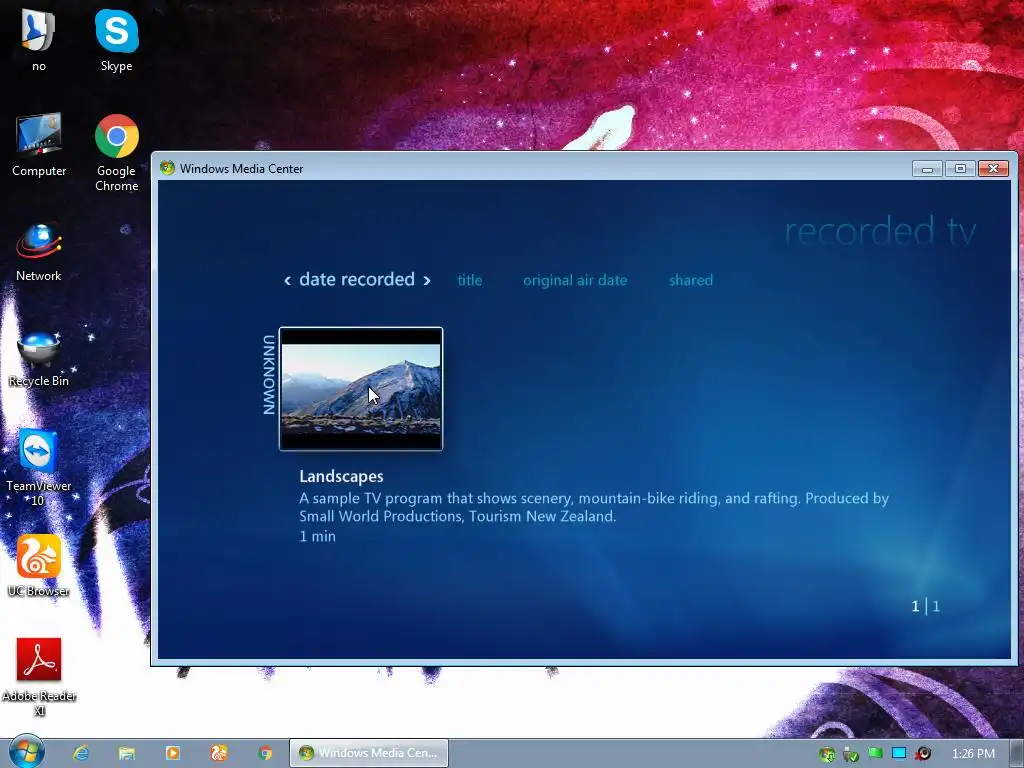Image resolution: width=1024 pixels, height=768 pixels.
Task: Switch to 'original air date' tab
Action: [x=575, y=280]
